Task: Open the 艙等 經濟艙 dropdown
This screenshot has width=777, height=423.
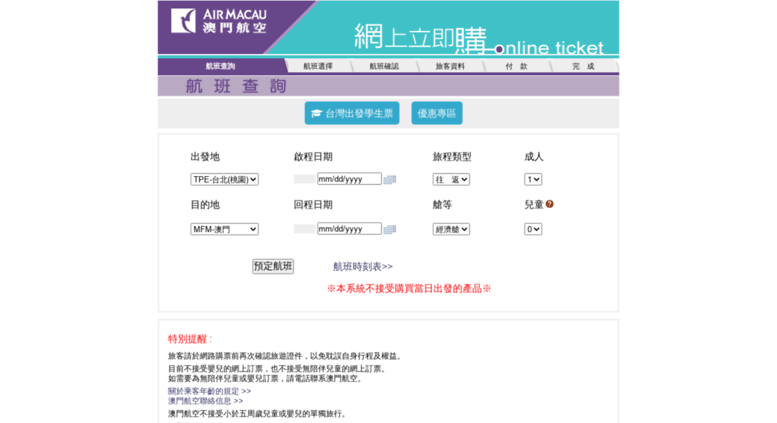Action: tap(451, 229)
